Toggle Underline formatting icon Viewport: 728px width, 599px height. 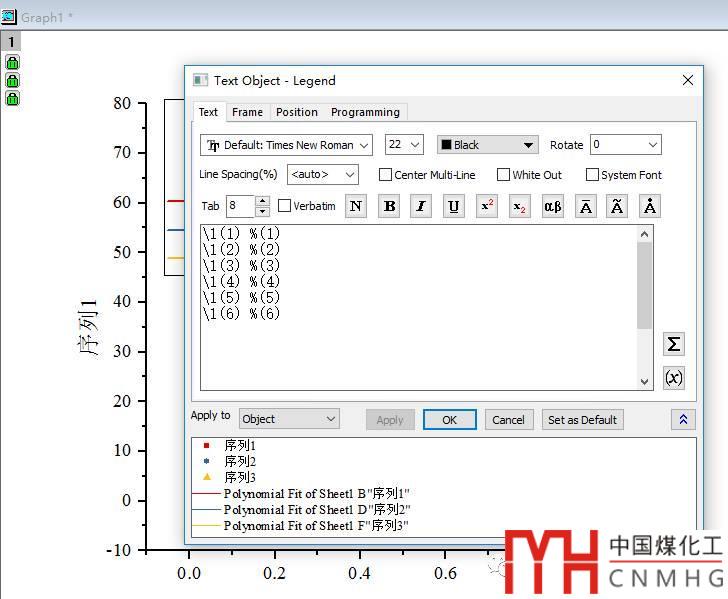pos(454,207)
